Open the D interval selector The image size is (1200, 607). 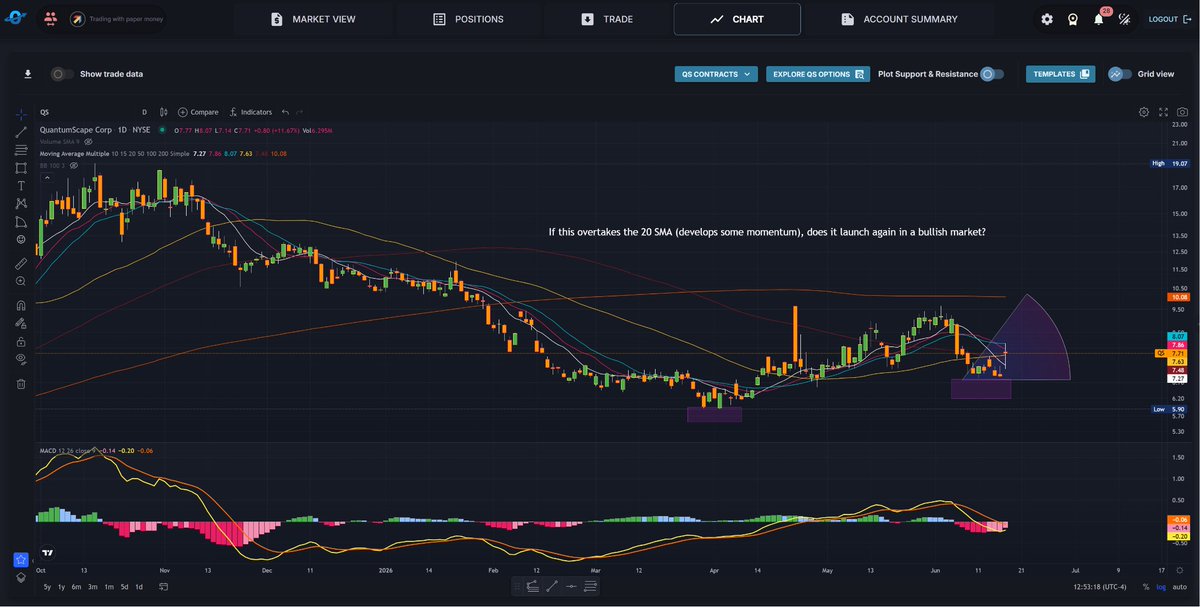(x=144, y=112)
